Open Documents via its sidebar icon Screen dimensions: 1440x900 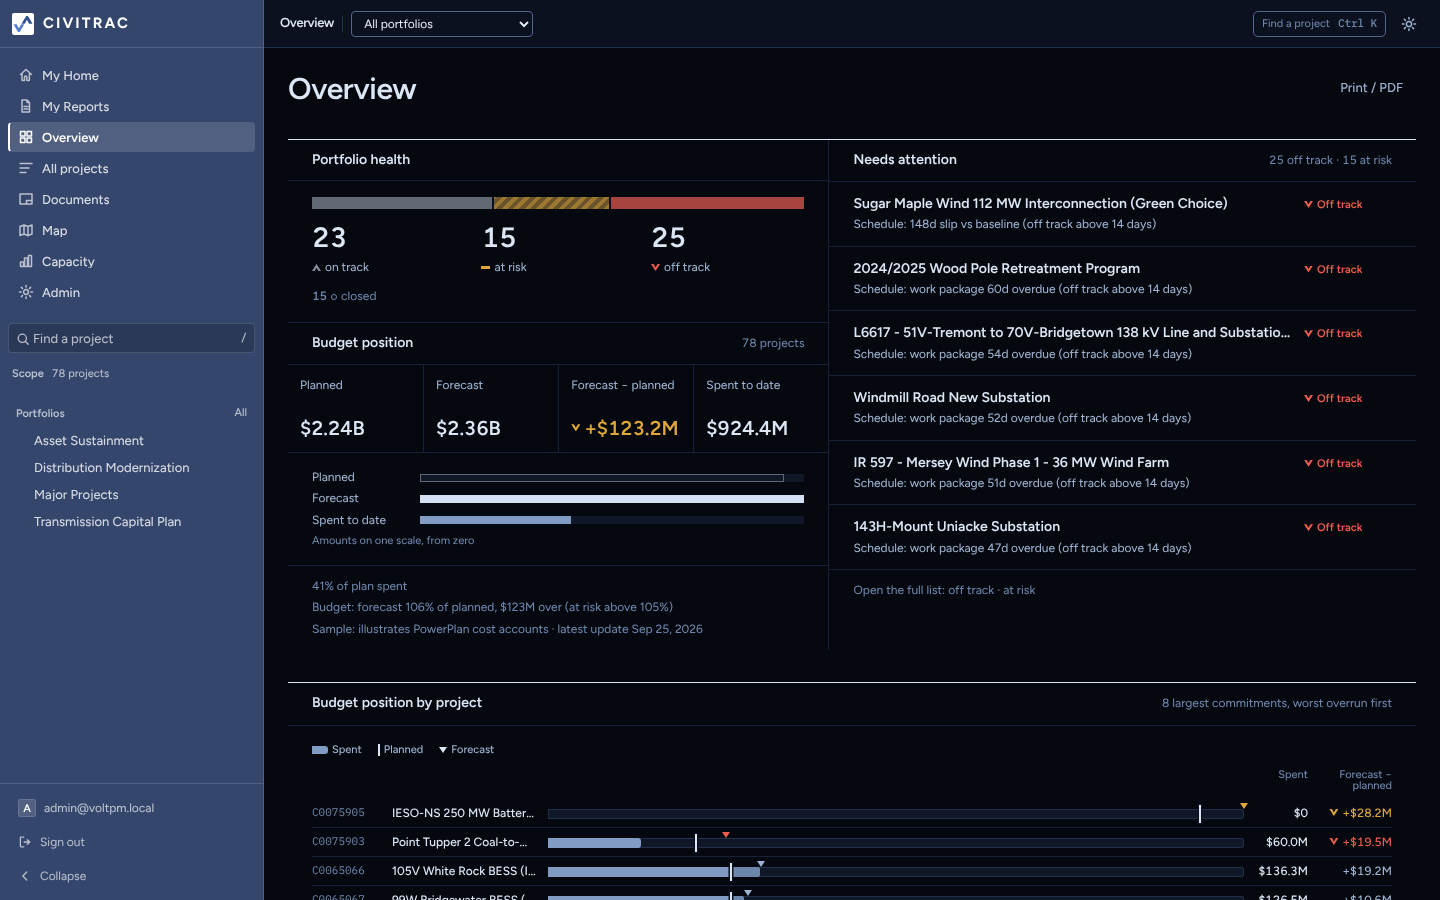point(26,199)
